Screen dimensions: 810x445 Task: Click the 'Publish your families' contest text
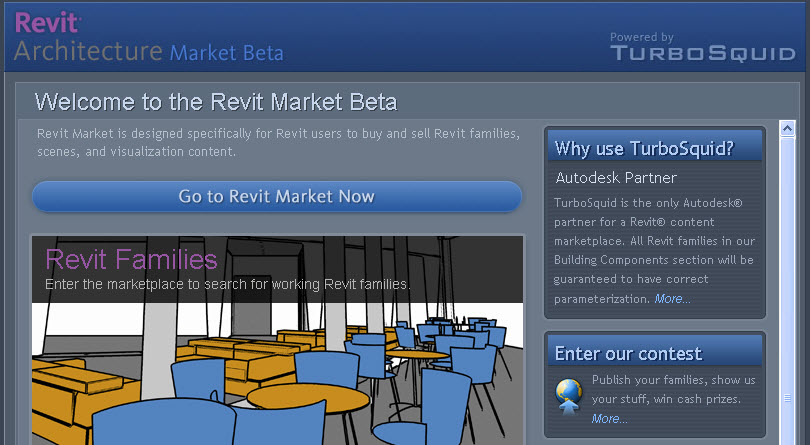pos(674,389)
